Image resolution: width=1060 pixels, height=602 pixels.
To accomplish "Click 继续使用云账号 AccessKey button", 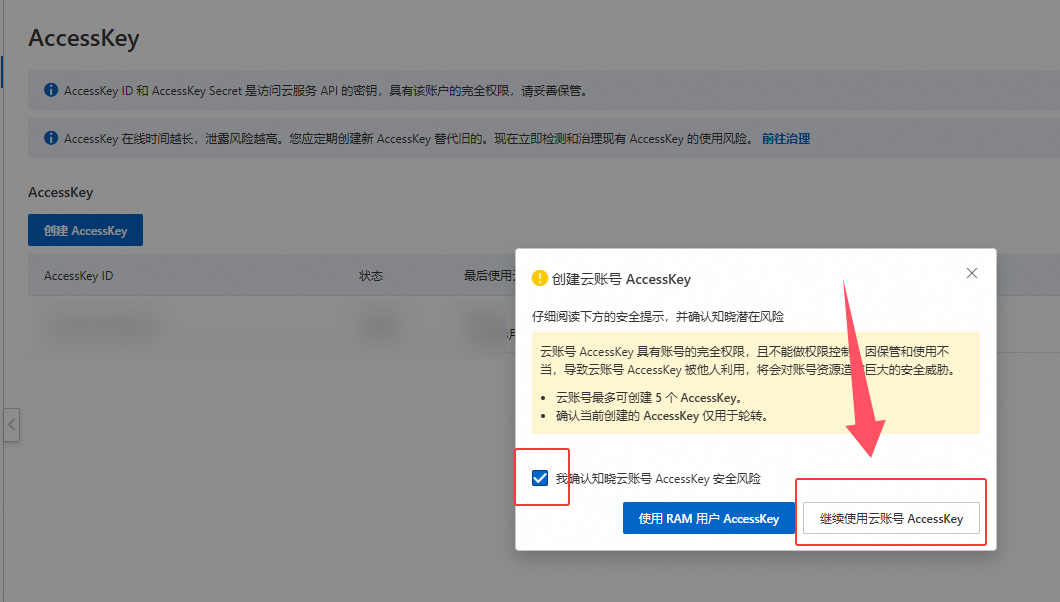I will 891,518.
